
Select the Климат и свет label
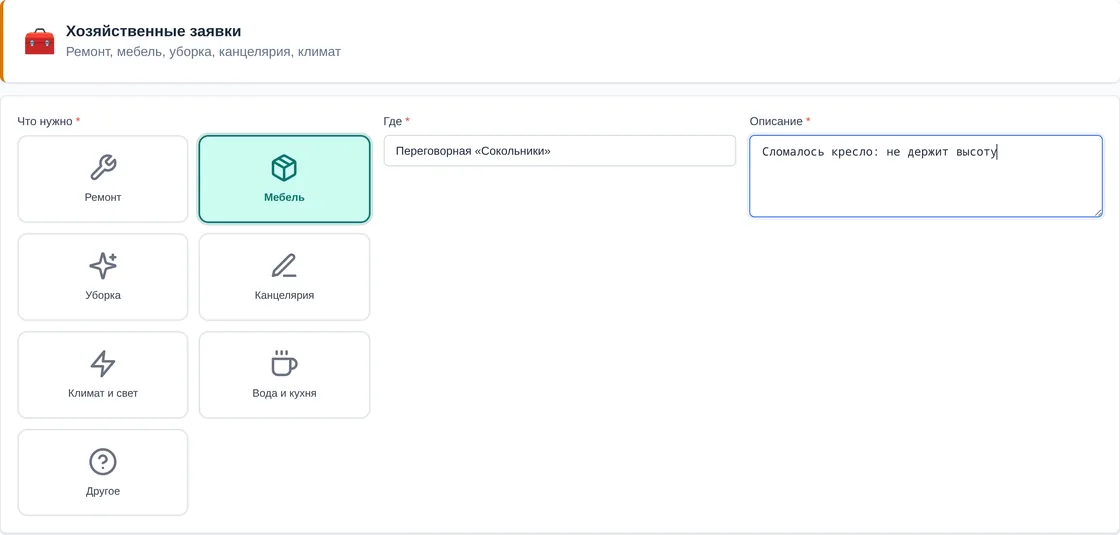click(x=103, y=393)
